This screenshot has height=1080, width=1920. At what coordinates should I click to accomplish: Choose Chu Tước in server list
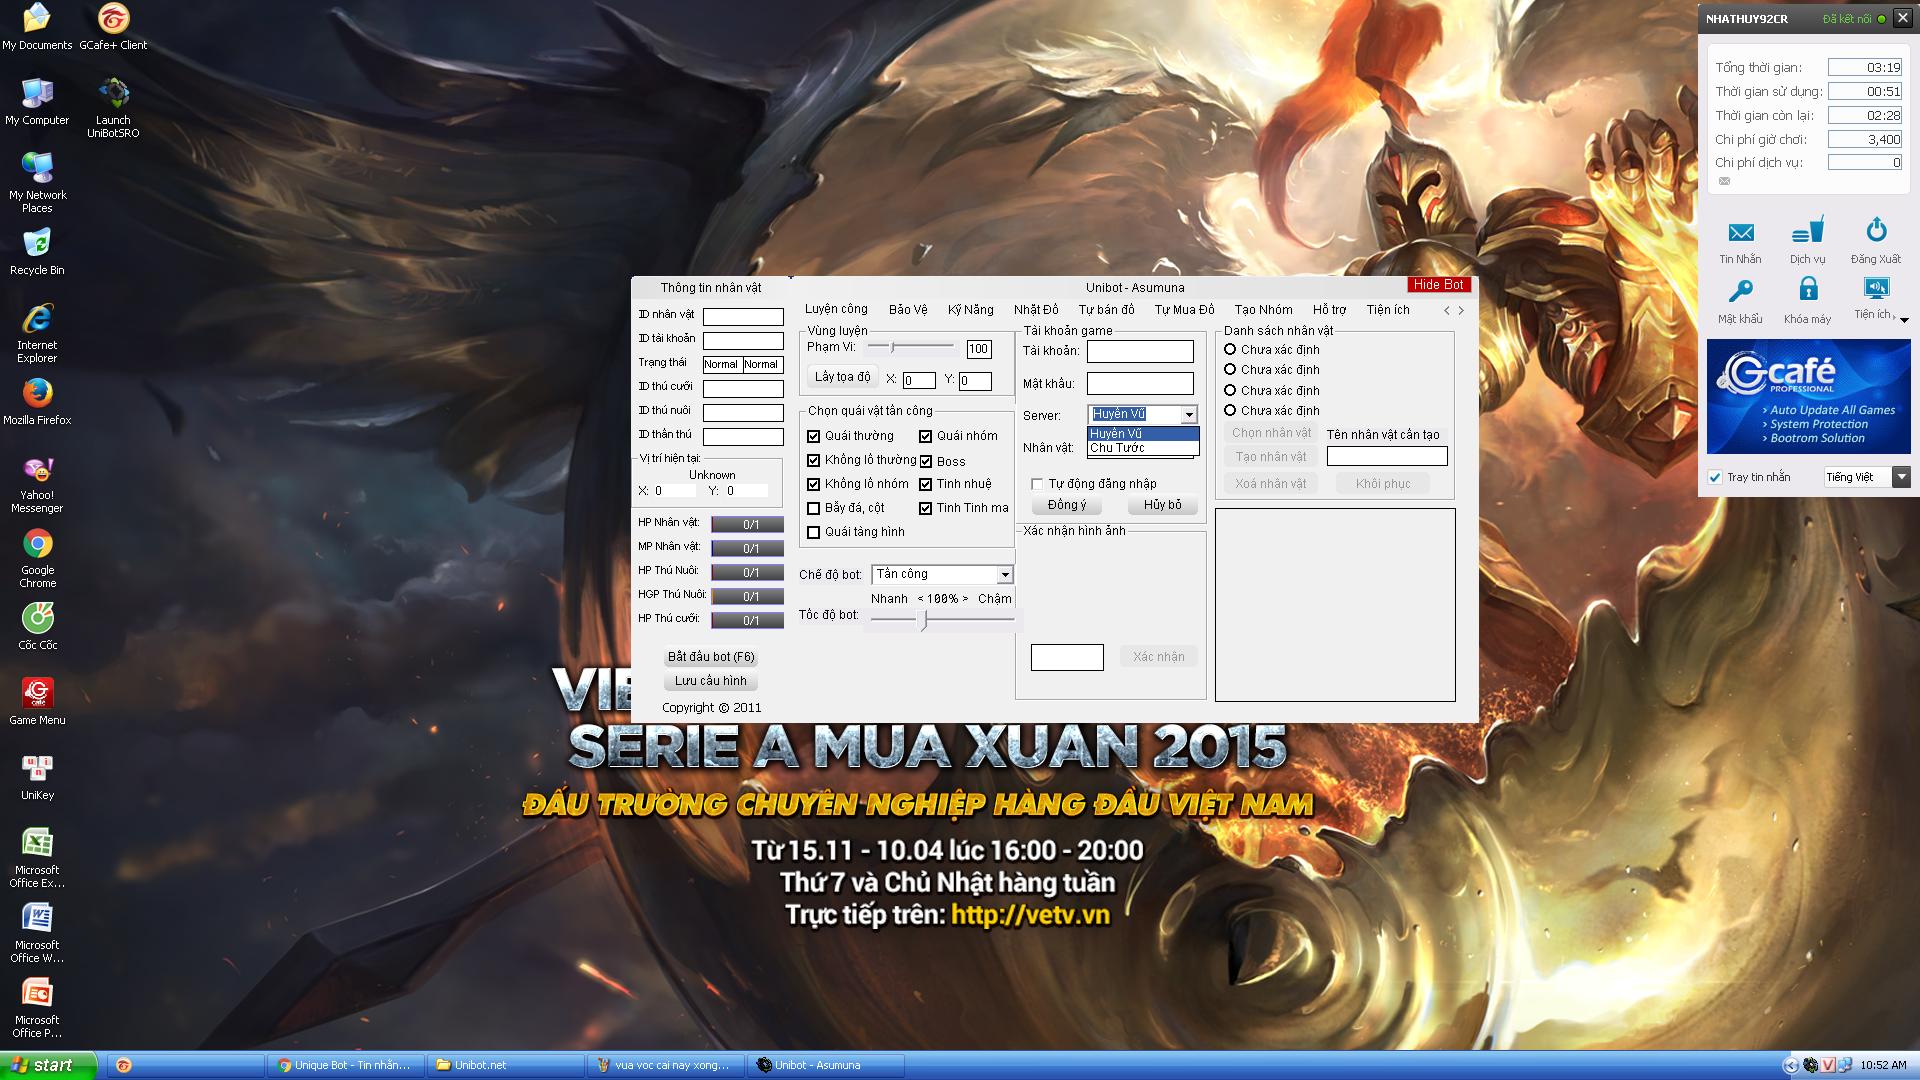(x=1143, y=448)
